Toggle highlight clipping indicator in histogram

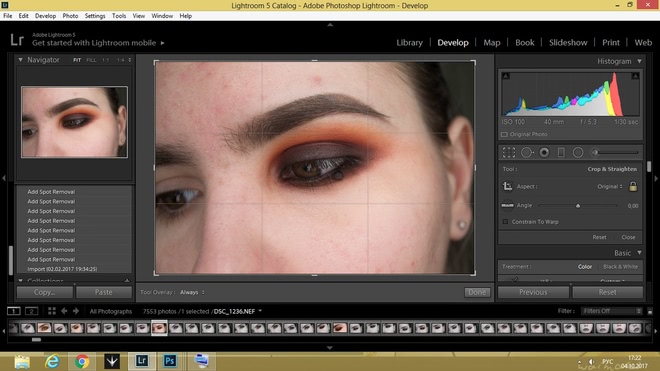[635, 76]
